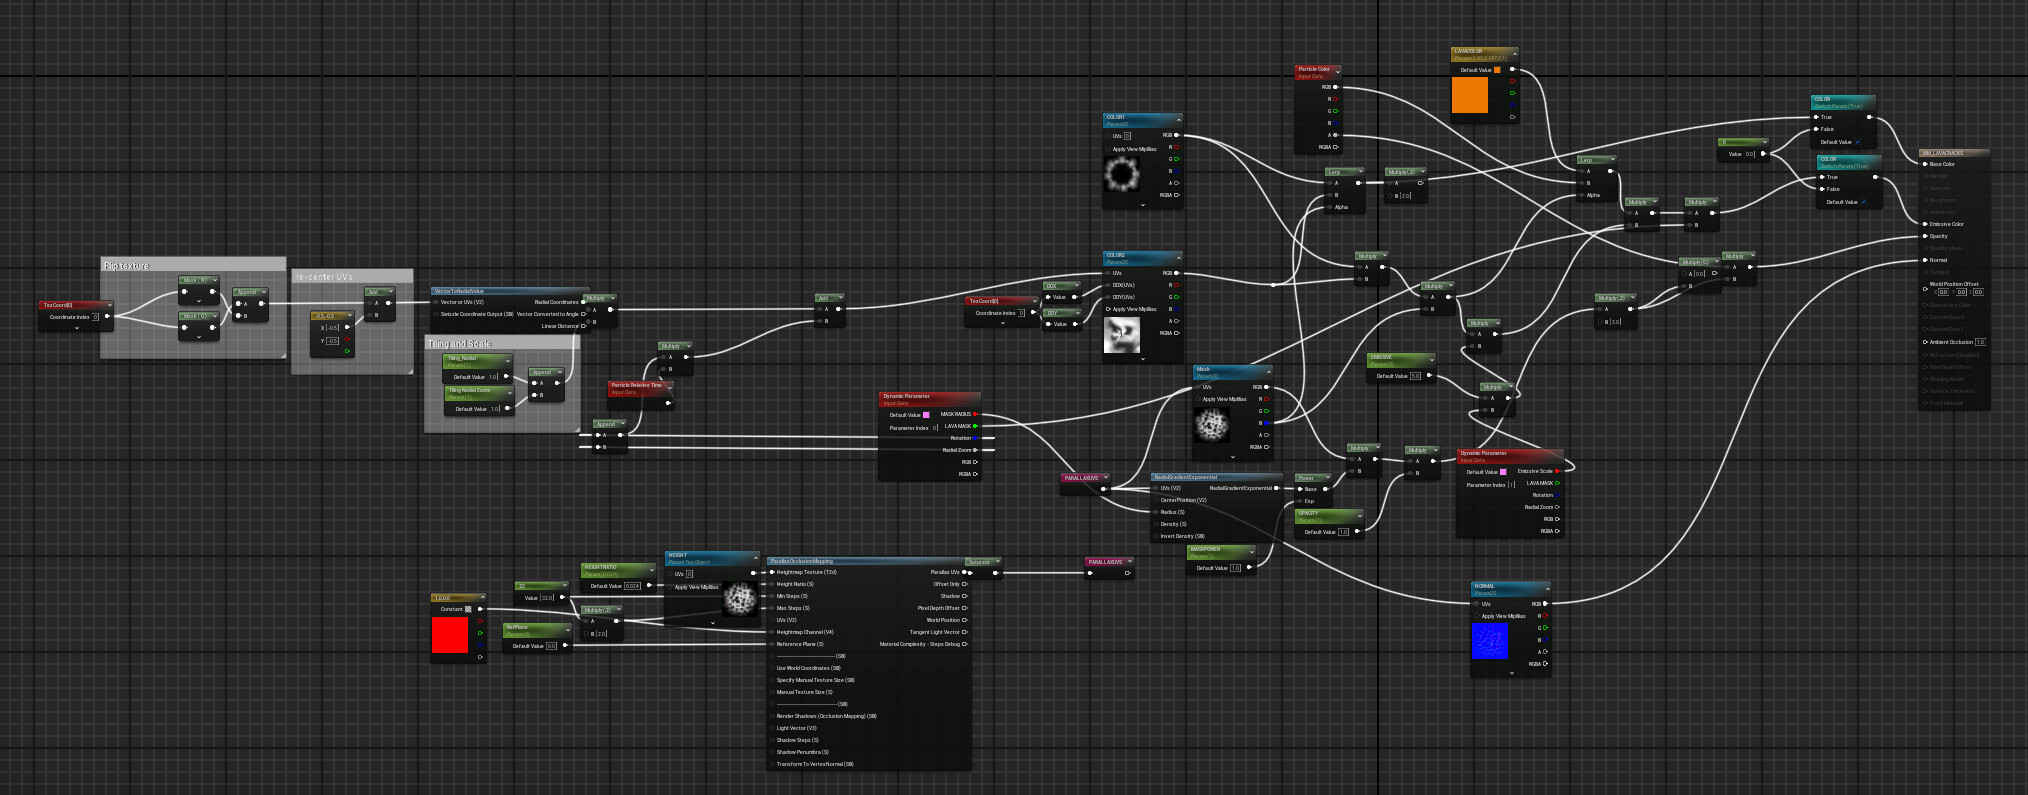
Task: Expand the Mask (R) node dropdown arrow
Action: (x=213, y=281)
